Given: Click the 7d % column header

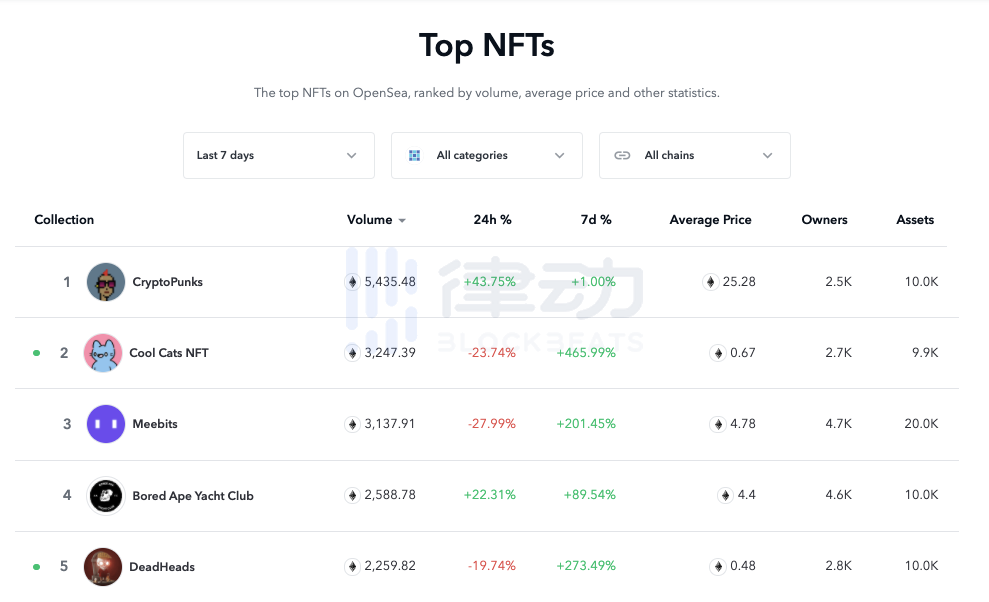Looking at the screenshot, I should pos(596,220).
